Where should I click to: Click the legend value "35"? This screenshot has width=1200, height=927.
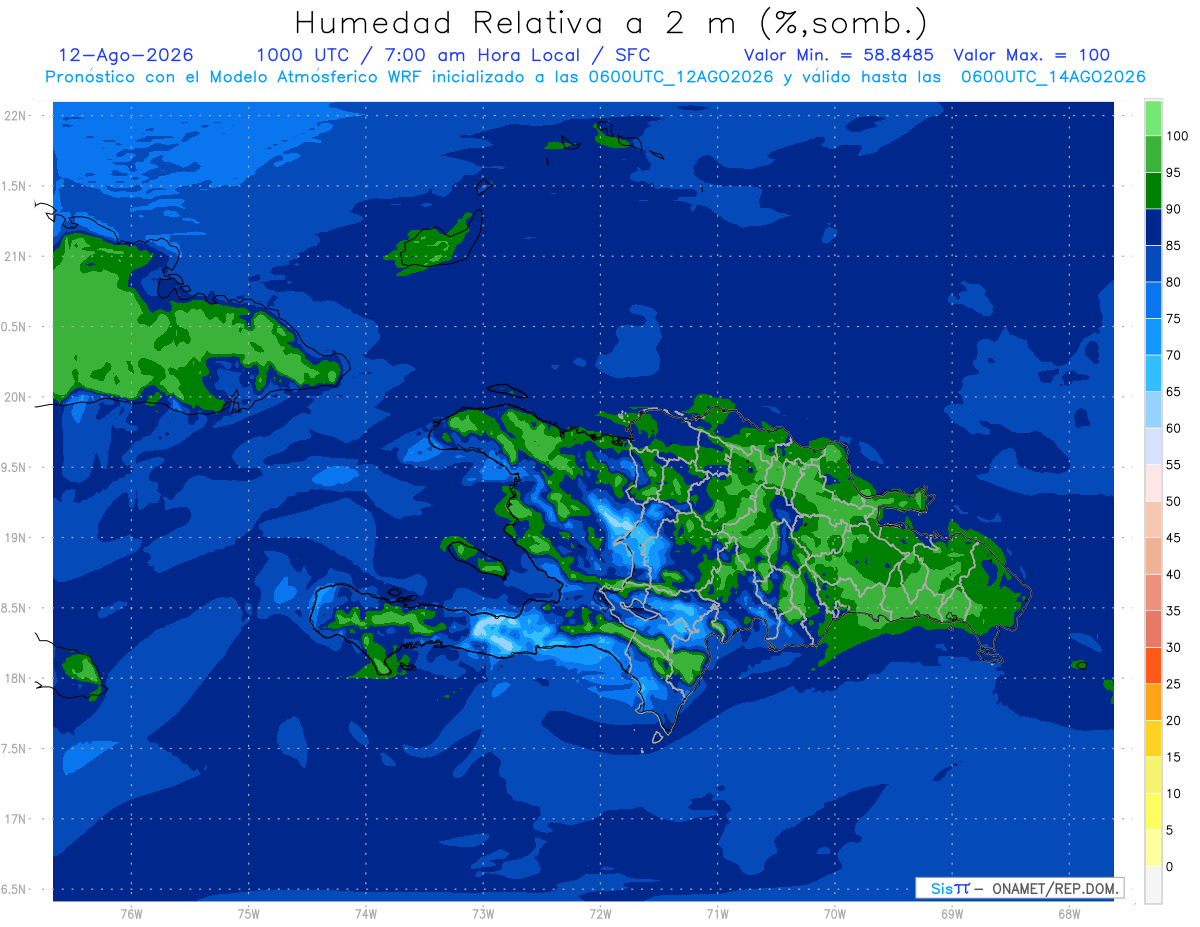click(1173, 610)
